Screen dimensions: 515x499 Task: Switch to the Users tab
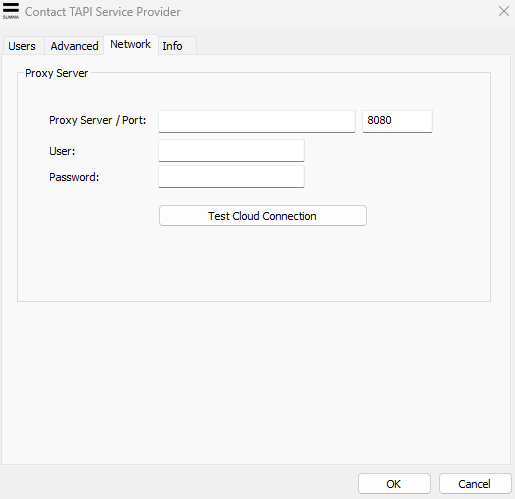coord(22,46)
